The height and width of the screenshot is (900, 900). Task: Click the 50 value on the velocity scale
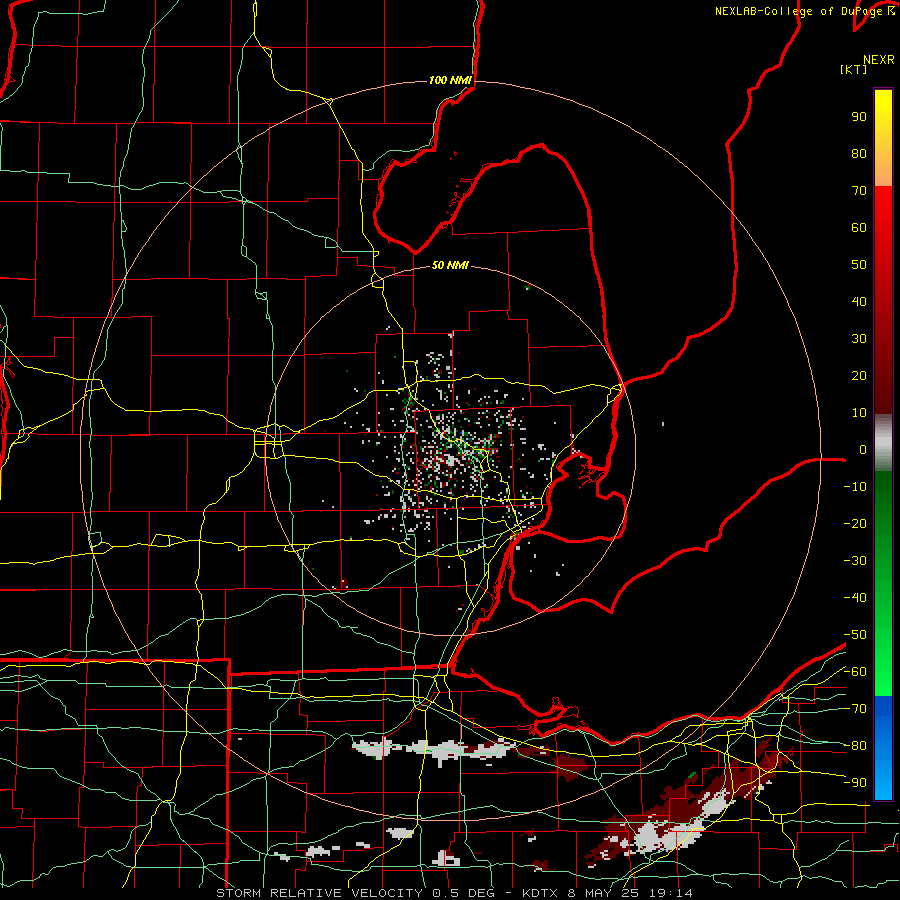859,265
